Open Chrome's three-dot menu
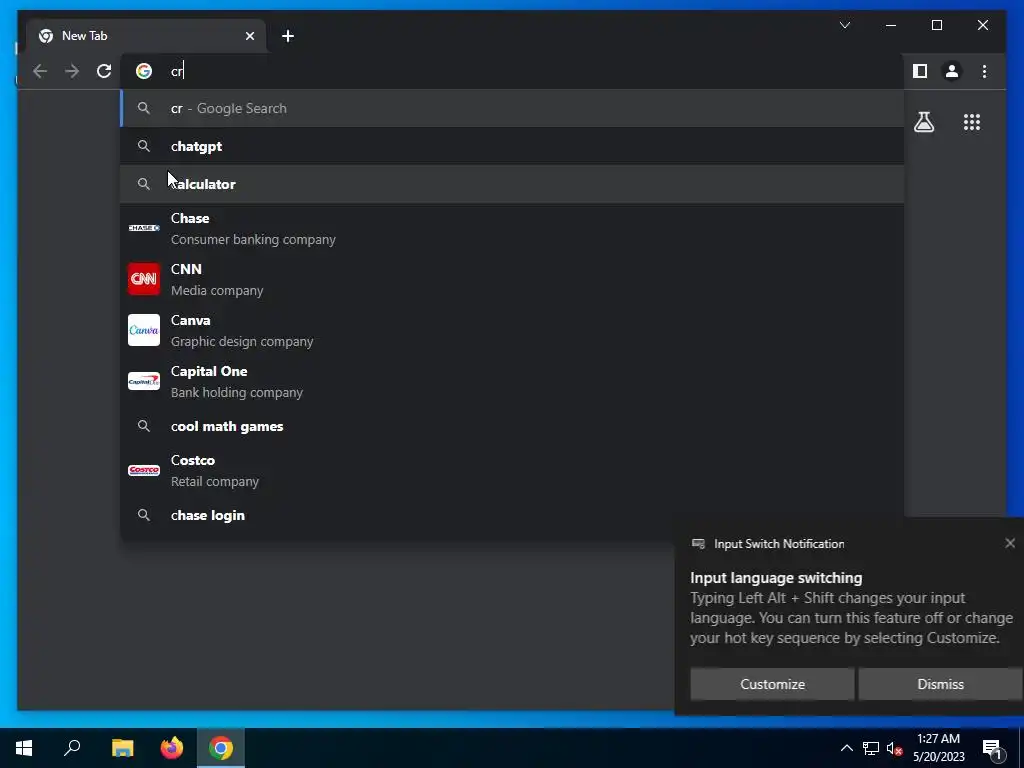 click(984, 71)
